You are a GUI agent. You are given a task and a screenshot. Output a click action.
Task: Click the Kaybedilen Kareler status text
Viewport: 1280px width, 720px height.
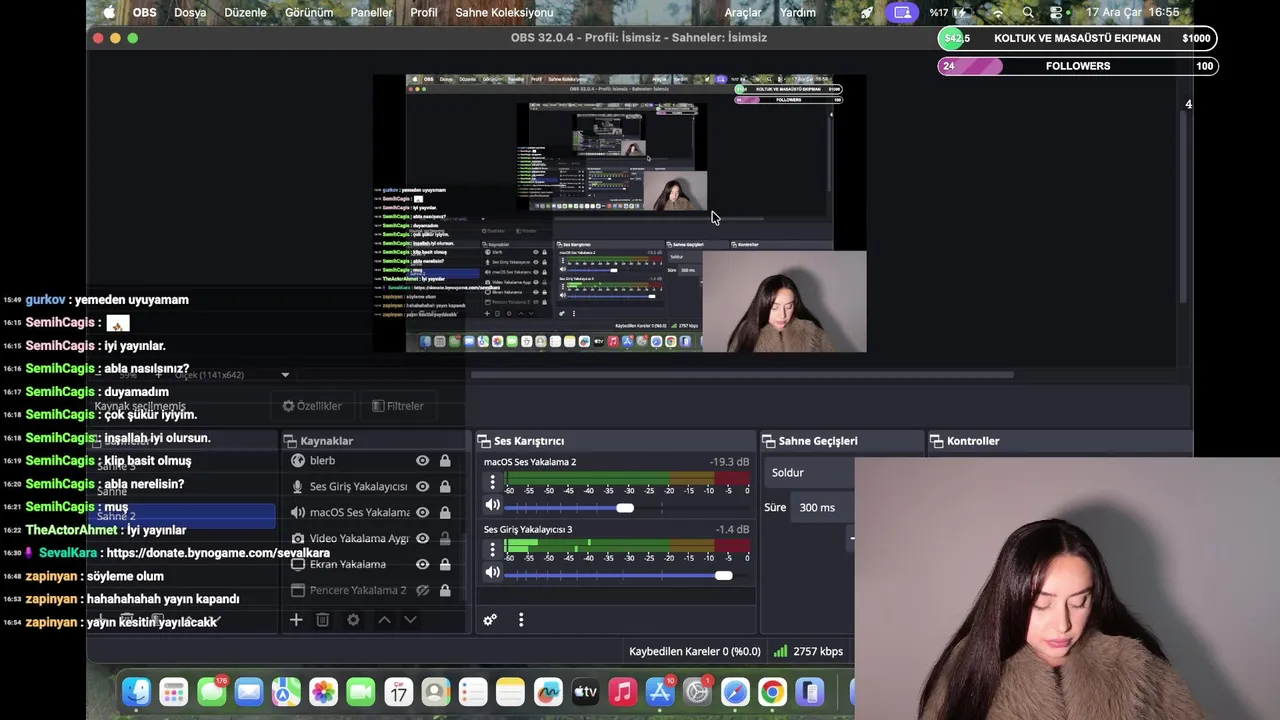coord(694,651)
